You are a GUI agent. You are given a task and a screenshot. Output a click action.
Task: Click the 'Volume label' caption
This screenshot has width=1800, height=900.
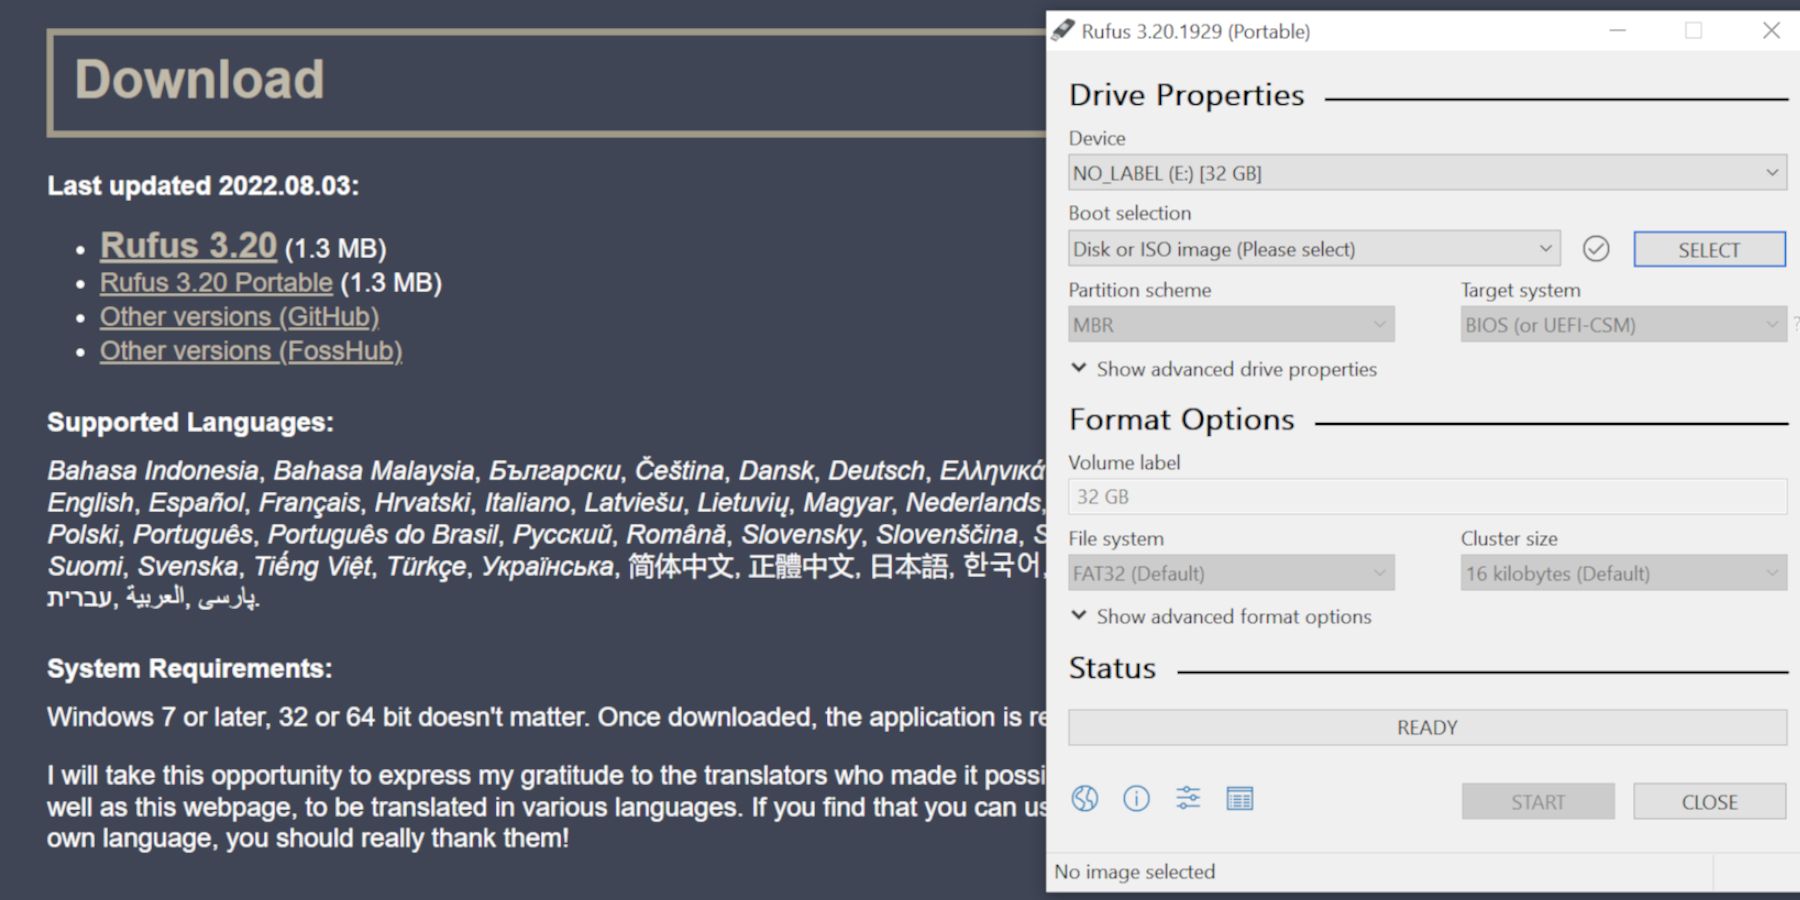tap(1124, 463)
